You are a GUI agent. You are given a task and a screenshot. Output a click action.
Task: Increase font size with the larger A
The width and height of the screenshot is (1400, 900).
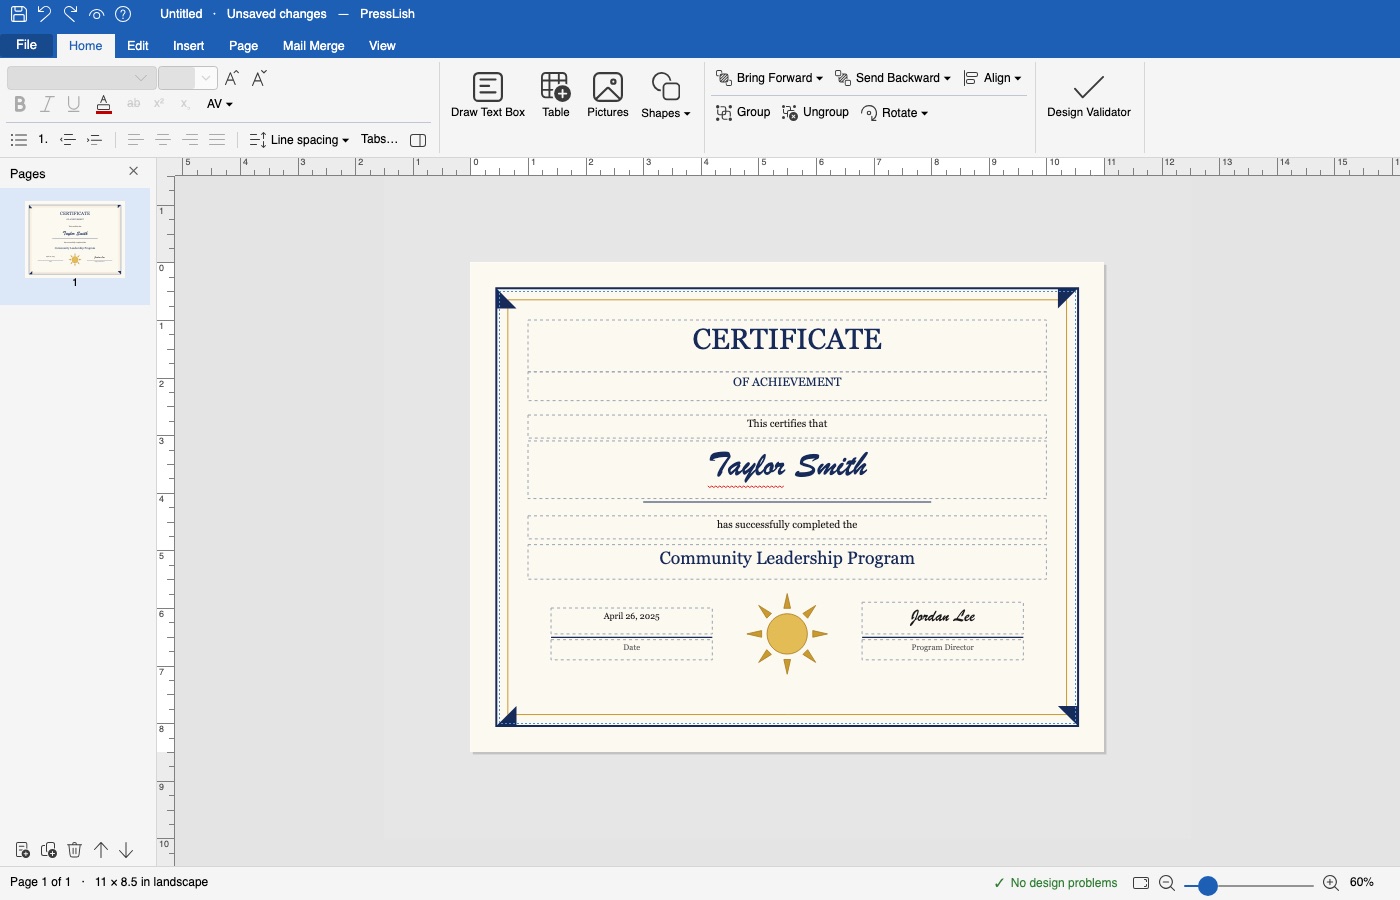[232, 78]
